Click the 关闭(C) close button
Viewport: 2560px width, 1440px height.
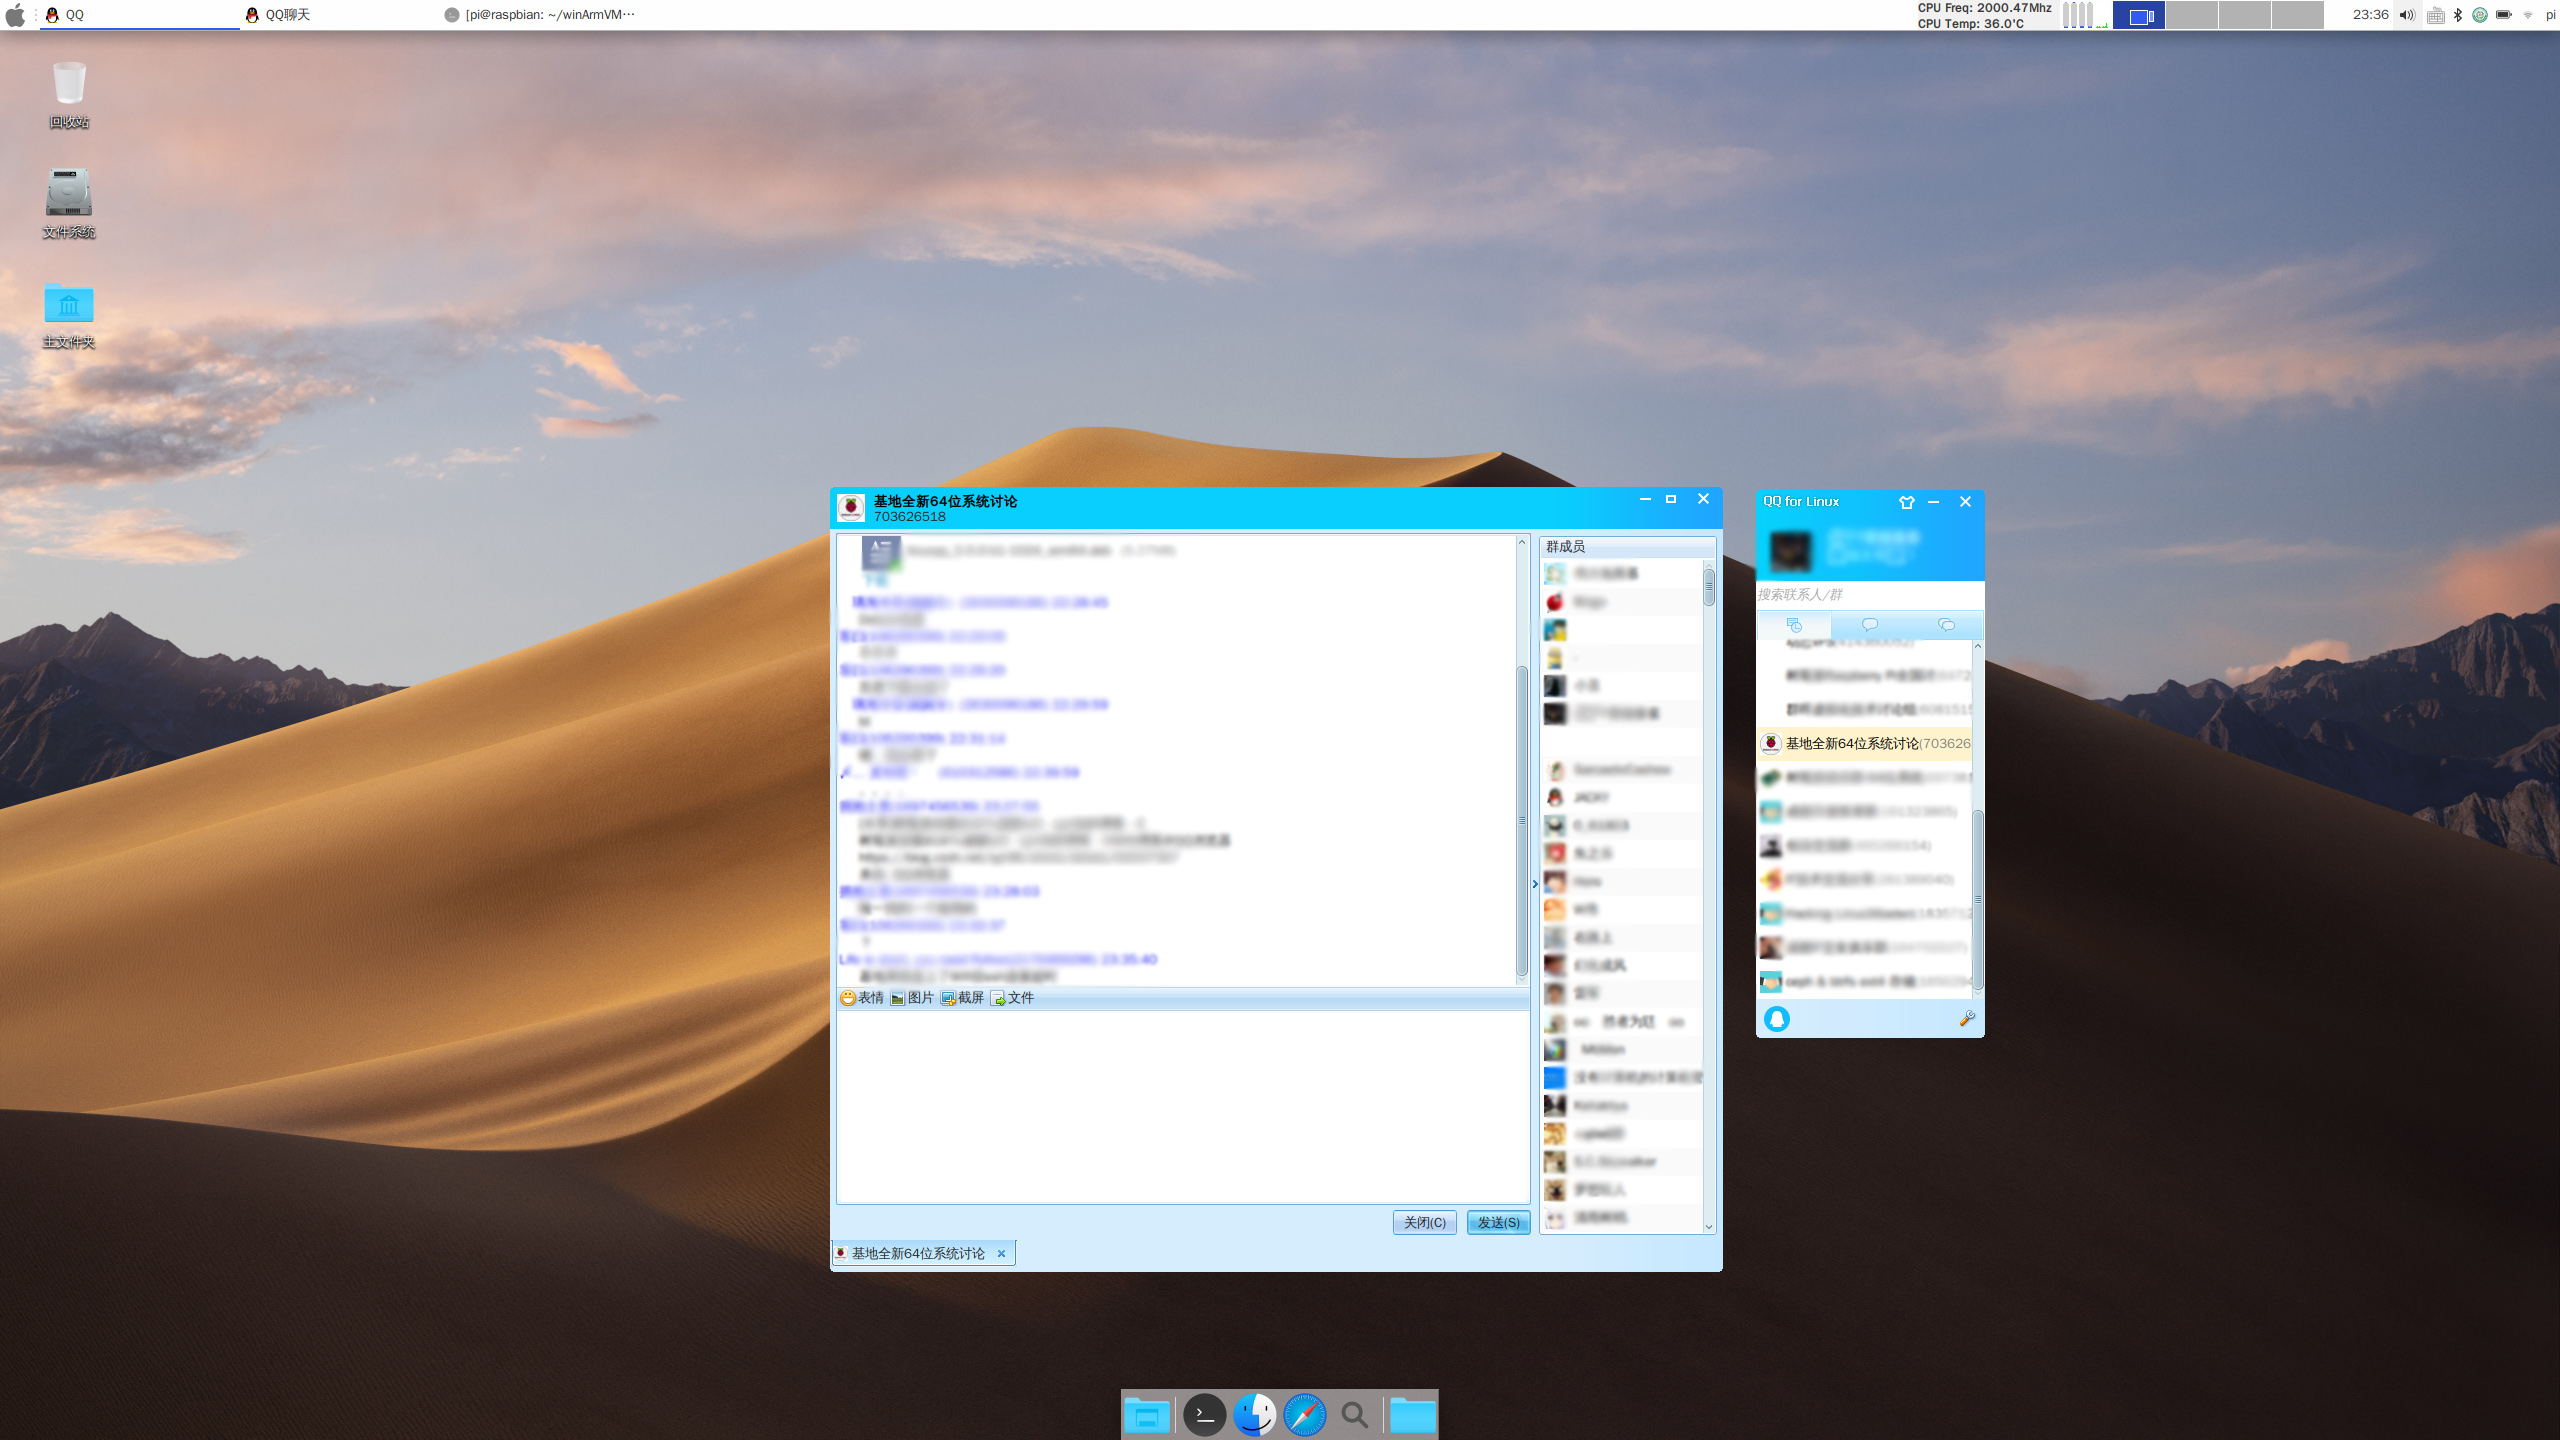pos(1424,1222)
